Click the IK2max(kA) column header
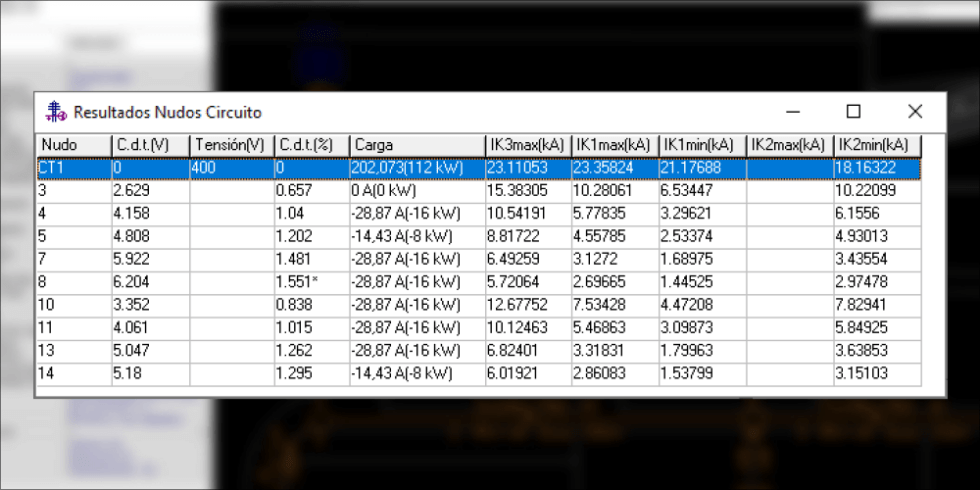 pyautogui.click(x=788, y=145)
